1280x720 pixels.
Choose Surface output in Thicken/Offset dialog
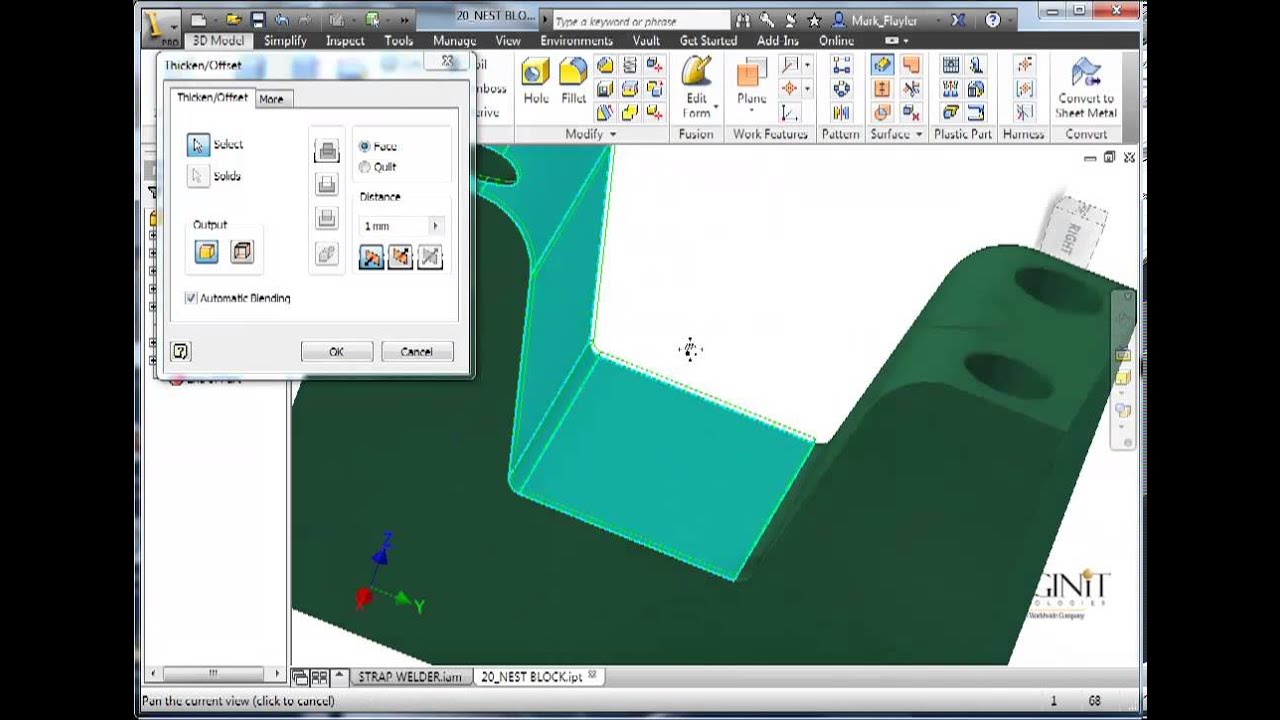tap(242, 252)
